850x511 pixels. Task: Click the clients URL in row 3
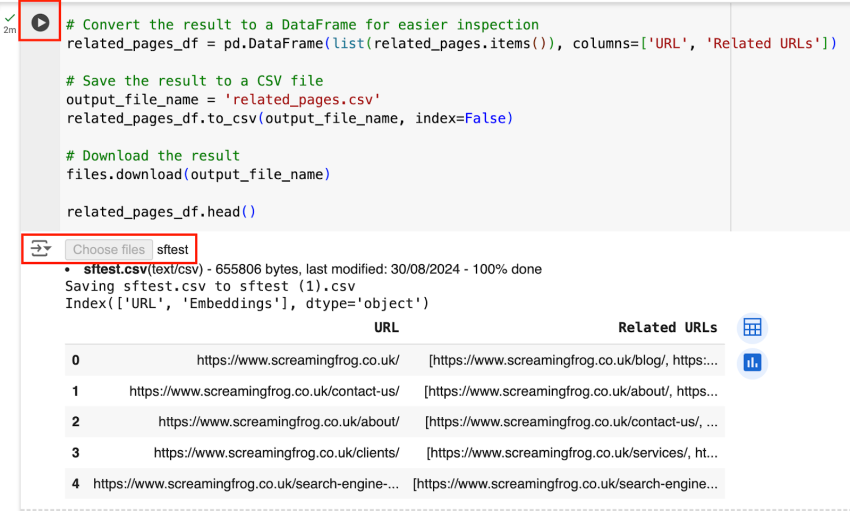[276, 453]
